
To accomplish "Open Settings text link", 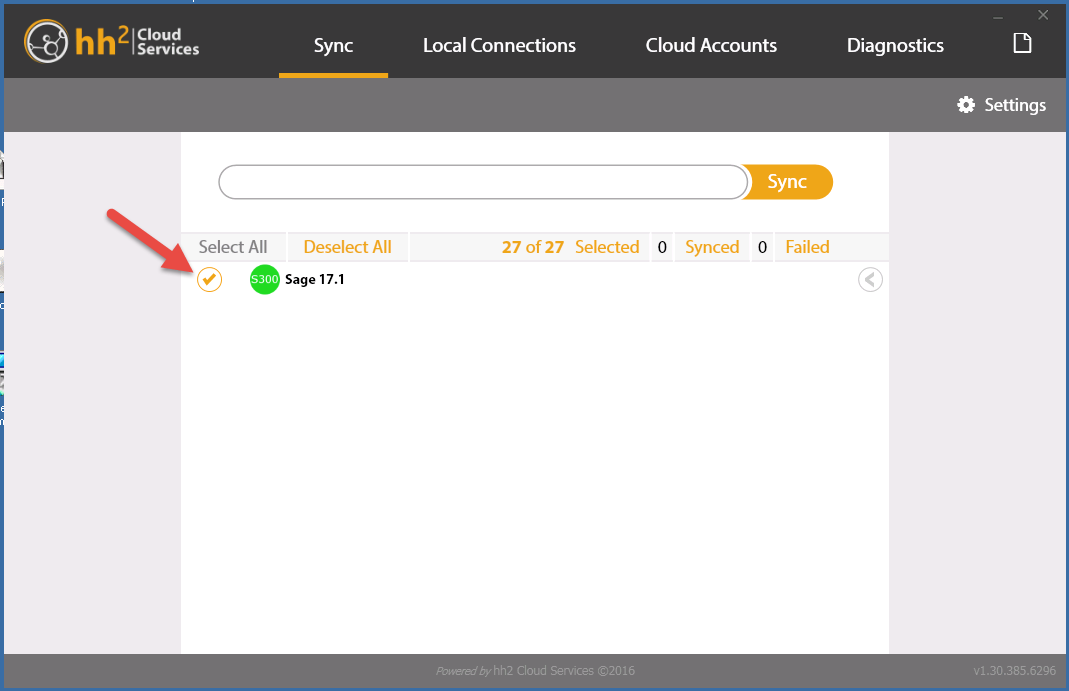I will [x=1015, y=105].
